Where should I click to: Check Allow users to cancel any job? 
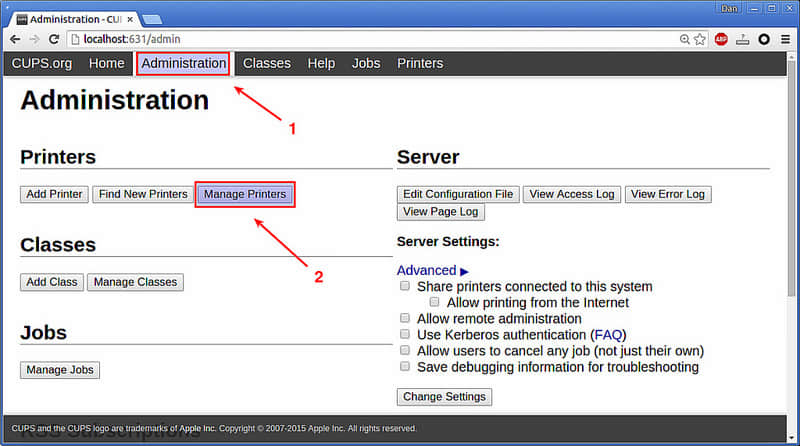pyautogui.click(x=405, y=350)
